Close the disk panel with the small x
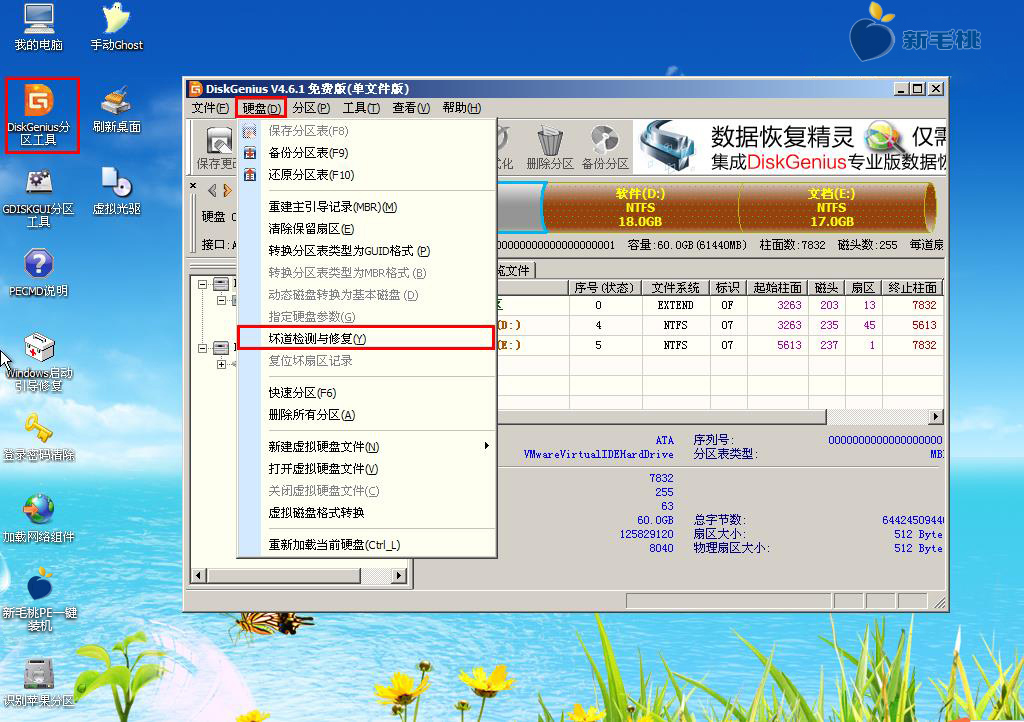Image resolution: width=1024 pixels, height=722 pixels. tap(193, 185)
